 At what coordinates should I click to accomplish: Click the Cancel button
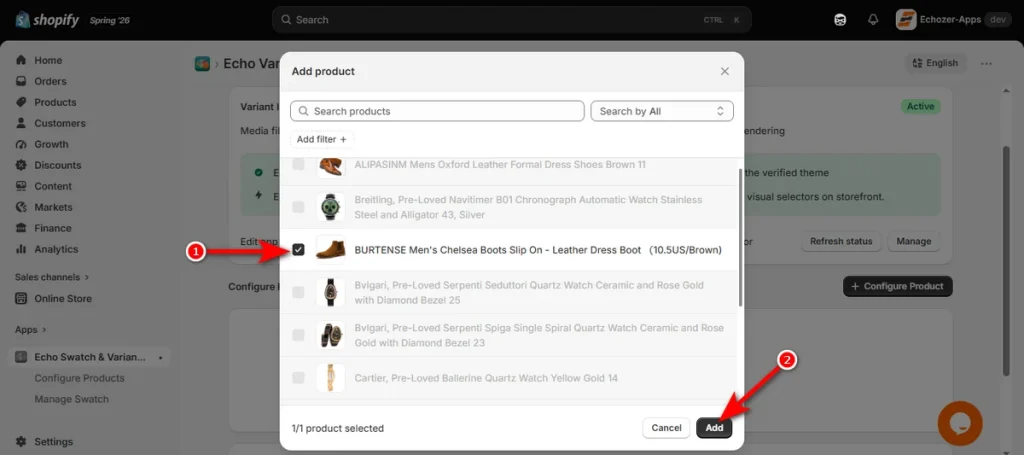point(666,428)
